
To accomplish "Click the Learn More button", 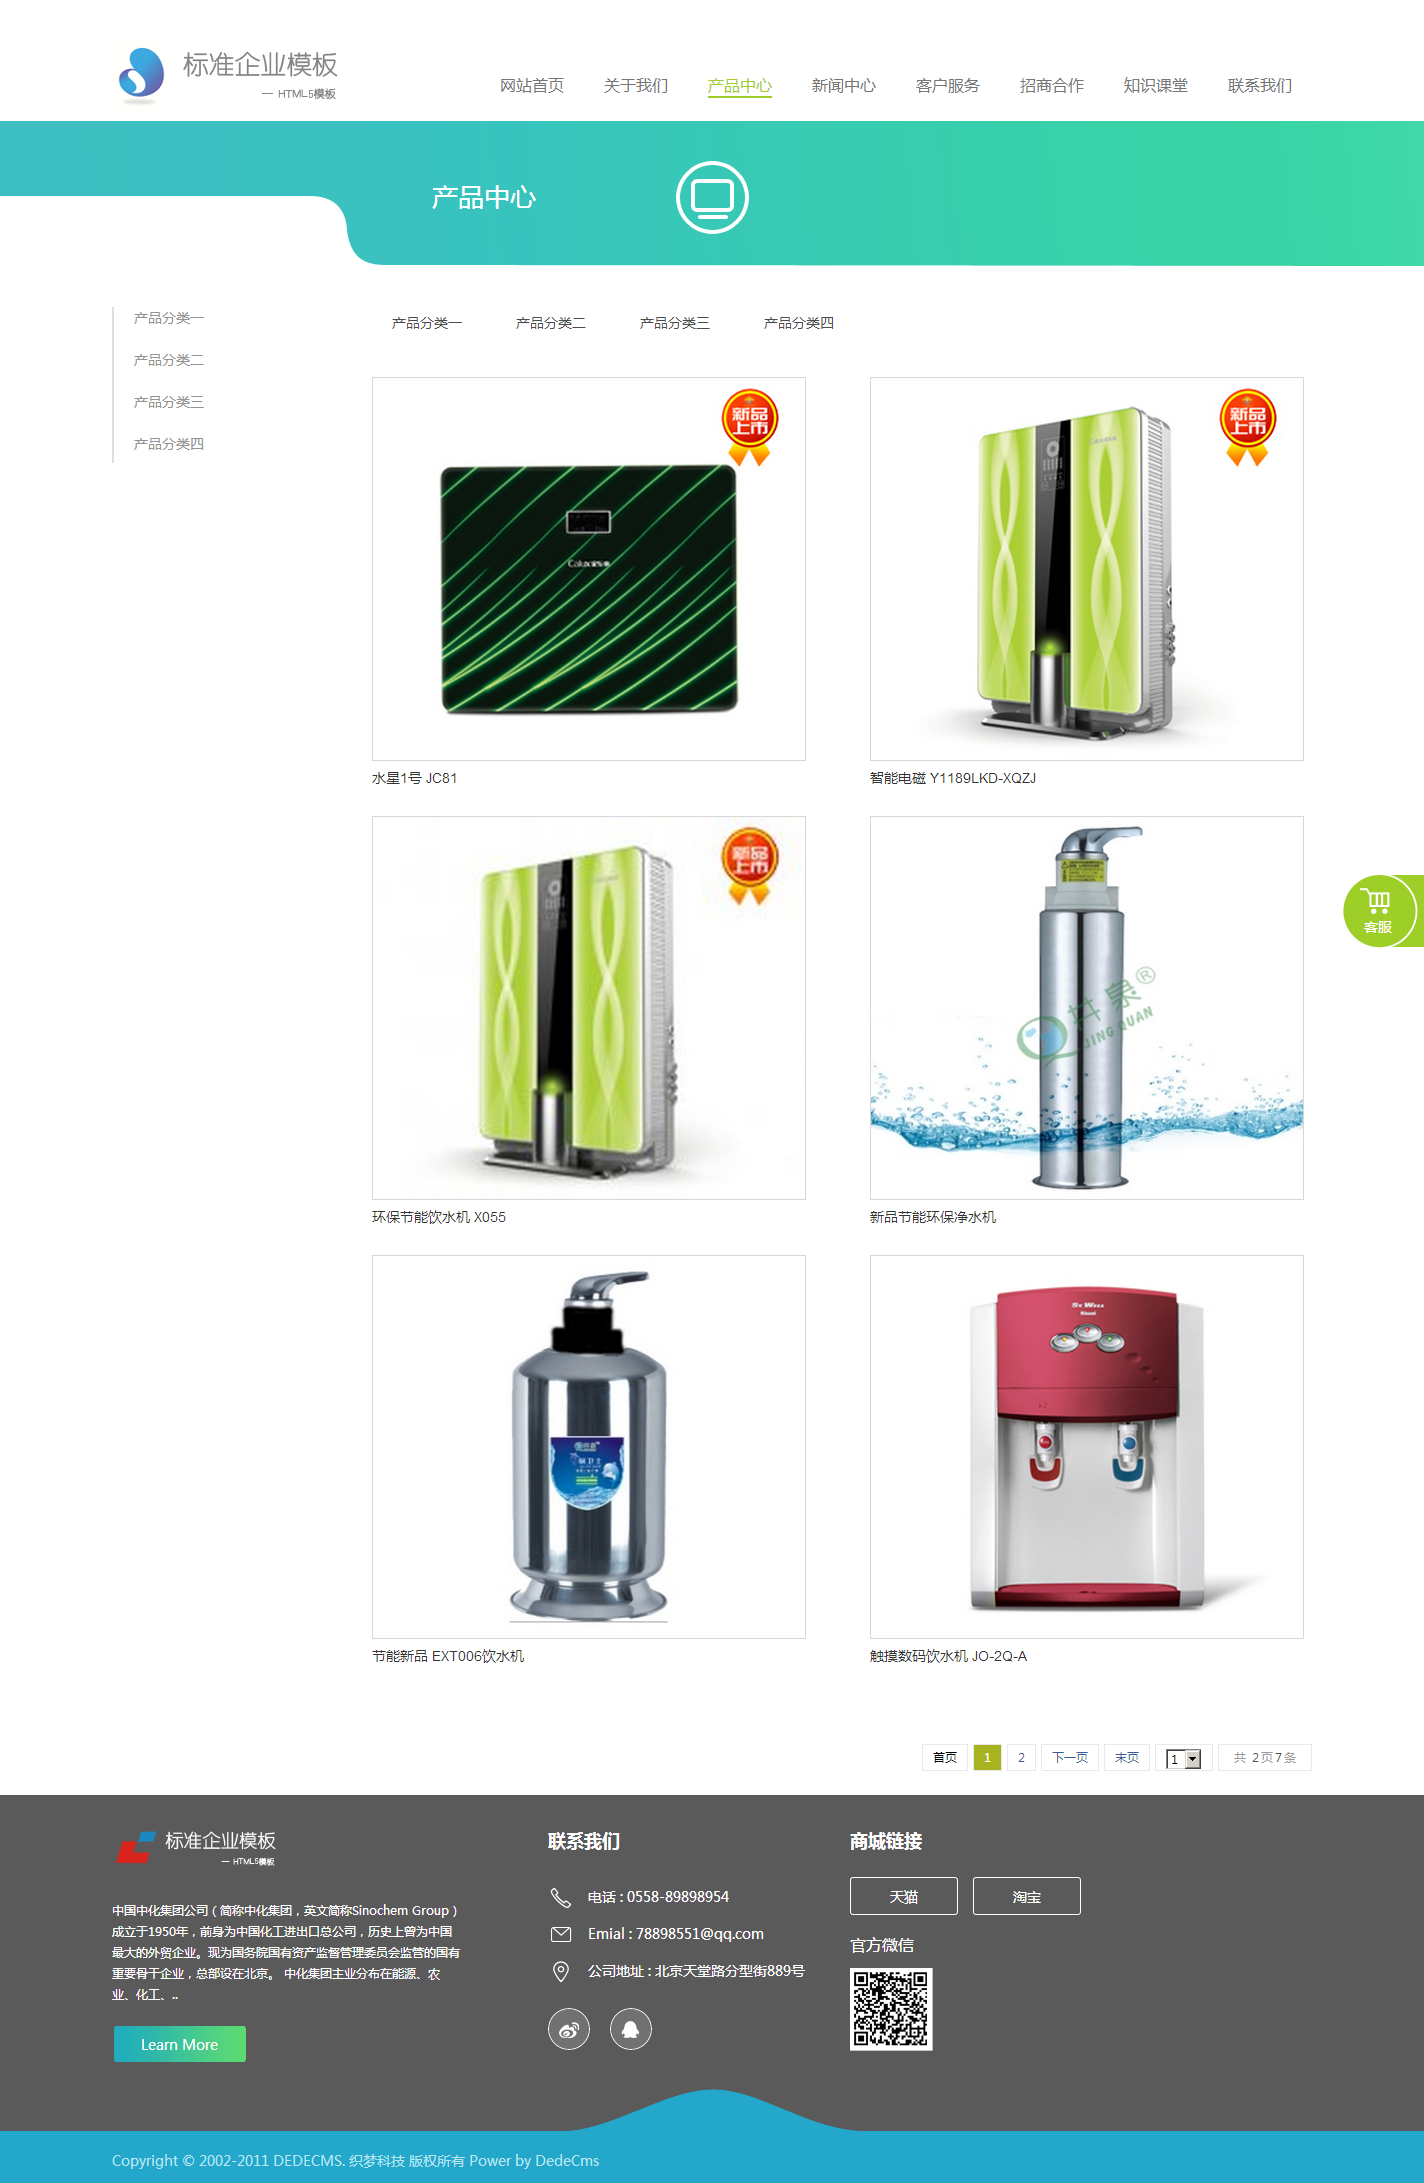I will pyautogui.click(x=180, y=2044).
